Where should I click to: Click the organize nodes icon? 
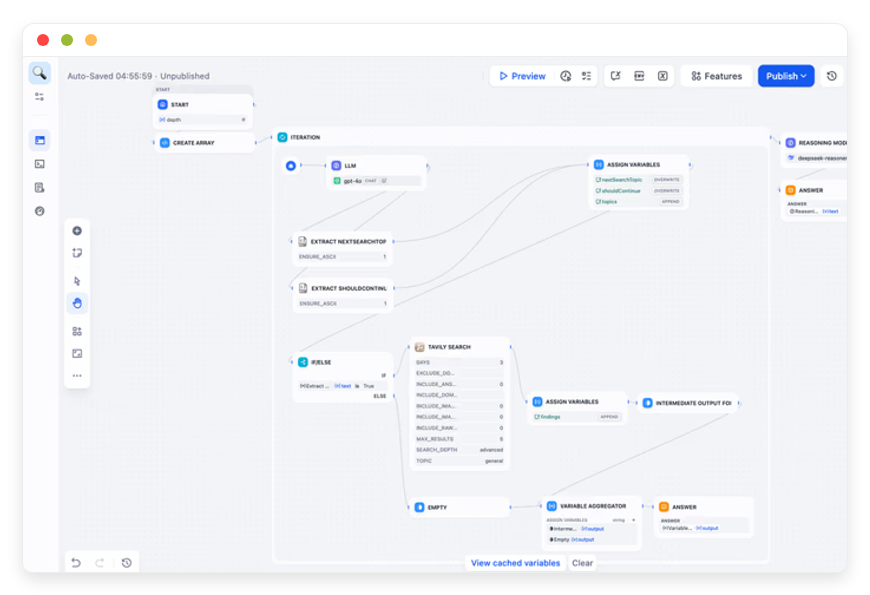[77, 331]
